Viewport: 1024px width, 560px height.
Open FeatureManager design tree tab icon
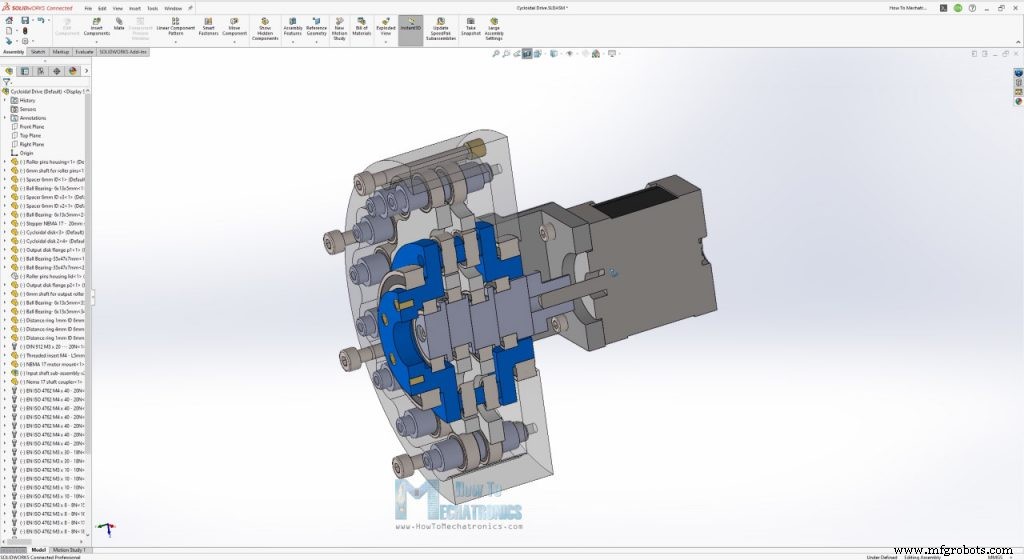tap(9, 70)
